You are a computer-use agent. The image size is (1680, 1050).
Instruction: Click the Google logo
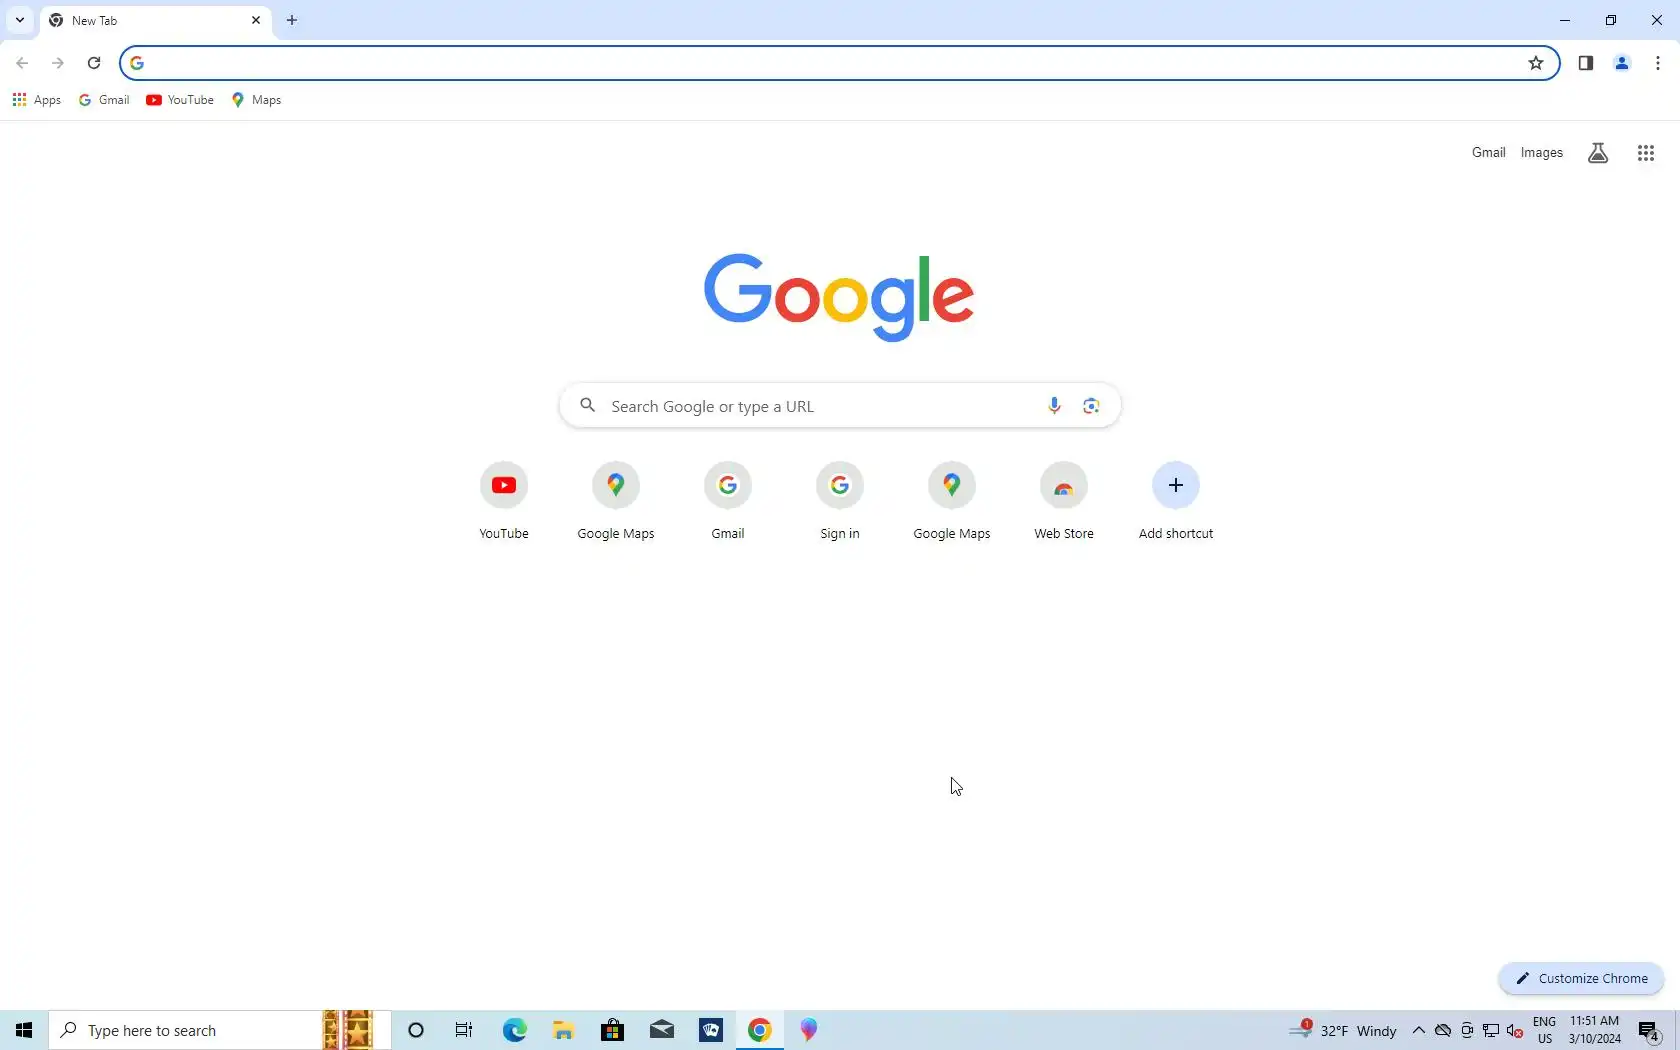coord(839,297)
